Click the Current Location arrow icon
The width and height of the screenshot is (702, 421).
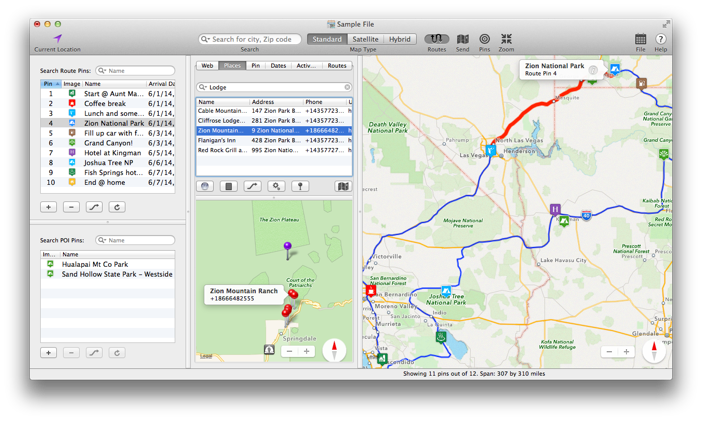pyautogui.click(x=57, y=38)
